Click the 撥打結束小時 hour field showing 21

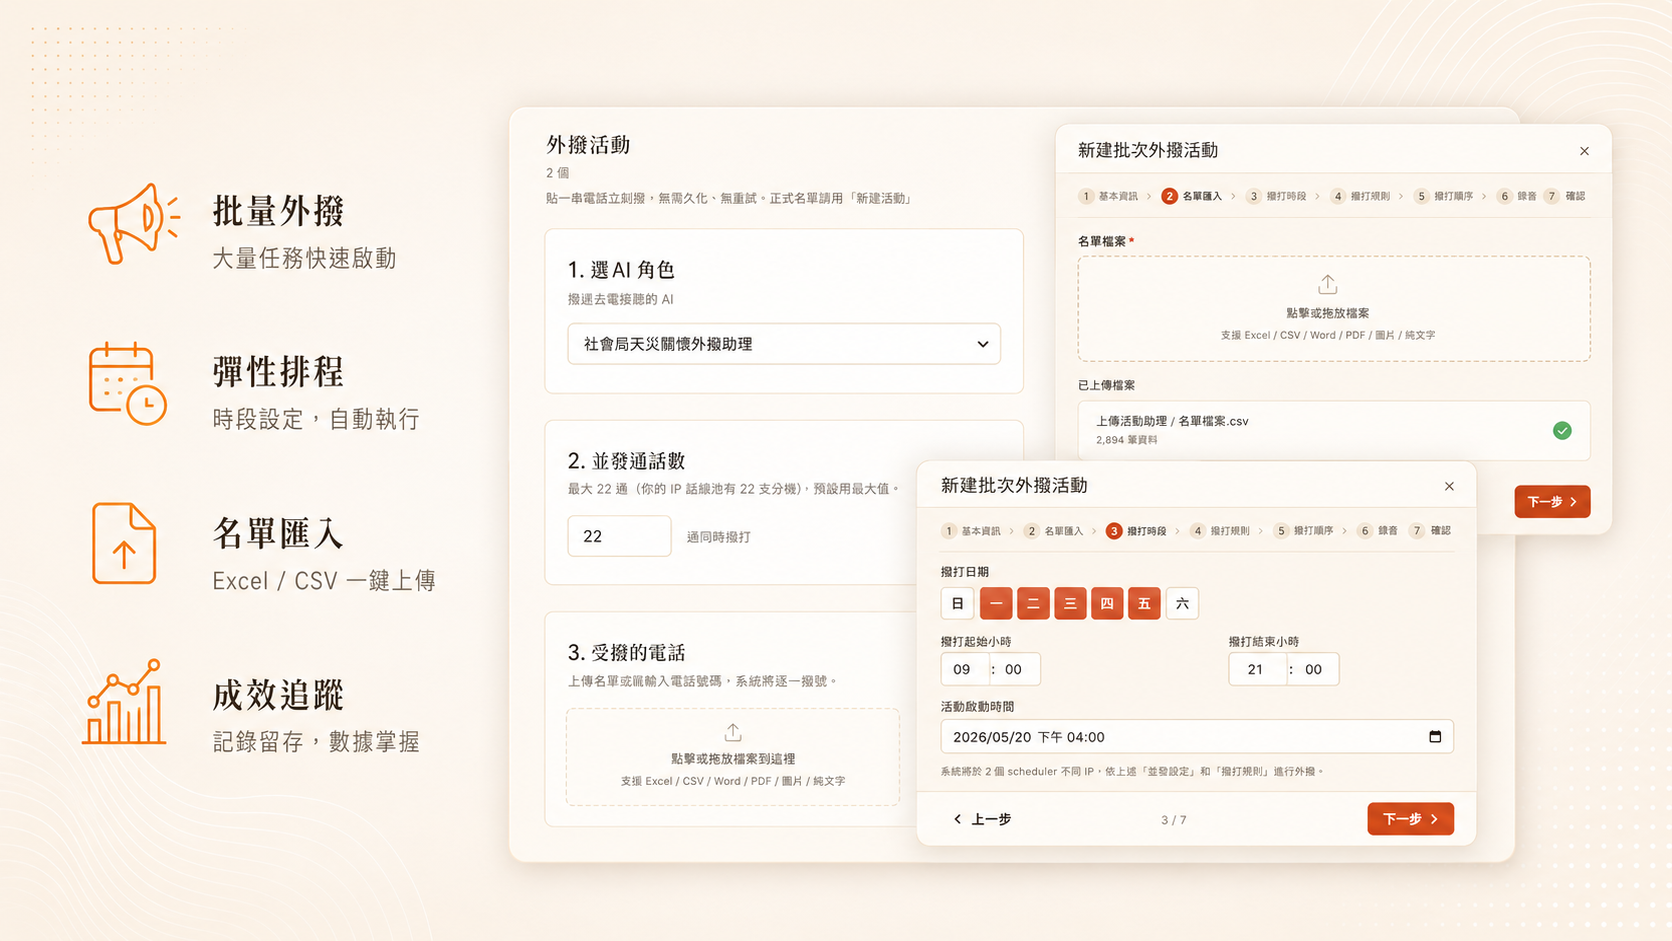(1256, 669)
